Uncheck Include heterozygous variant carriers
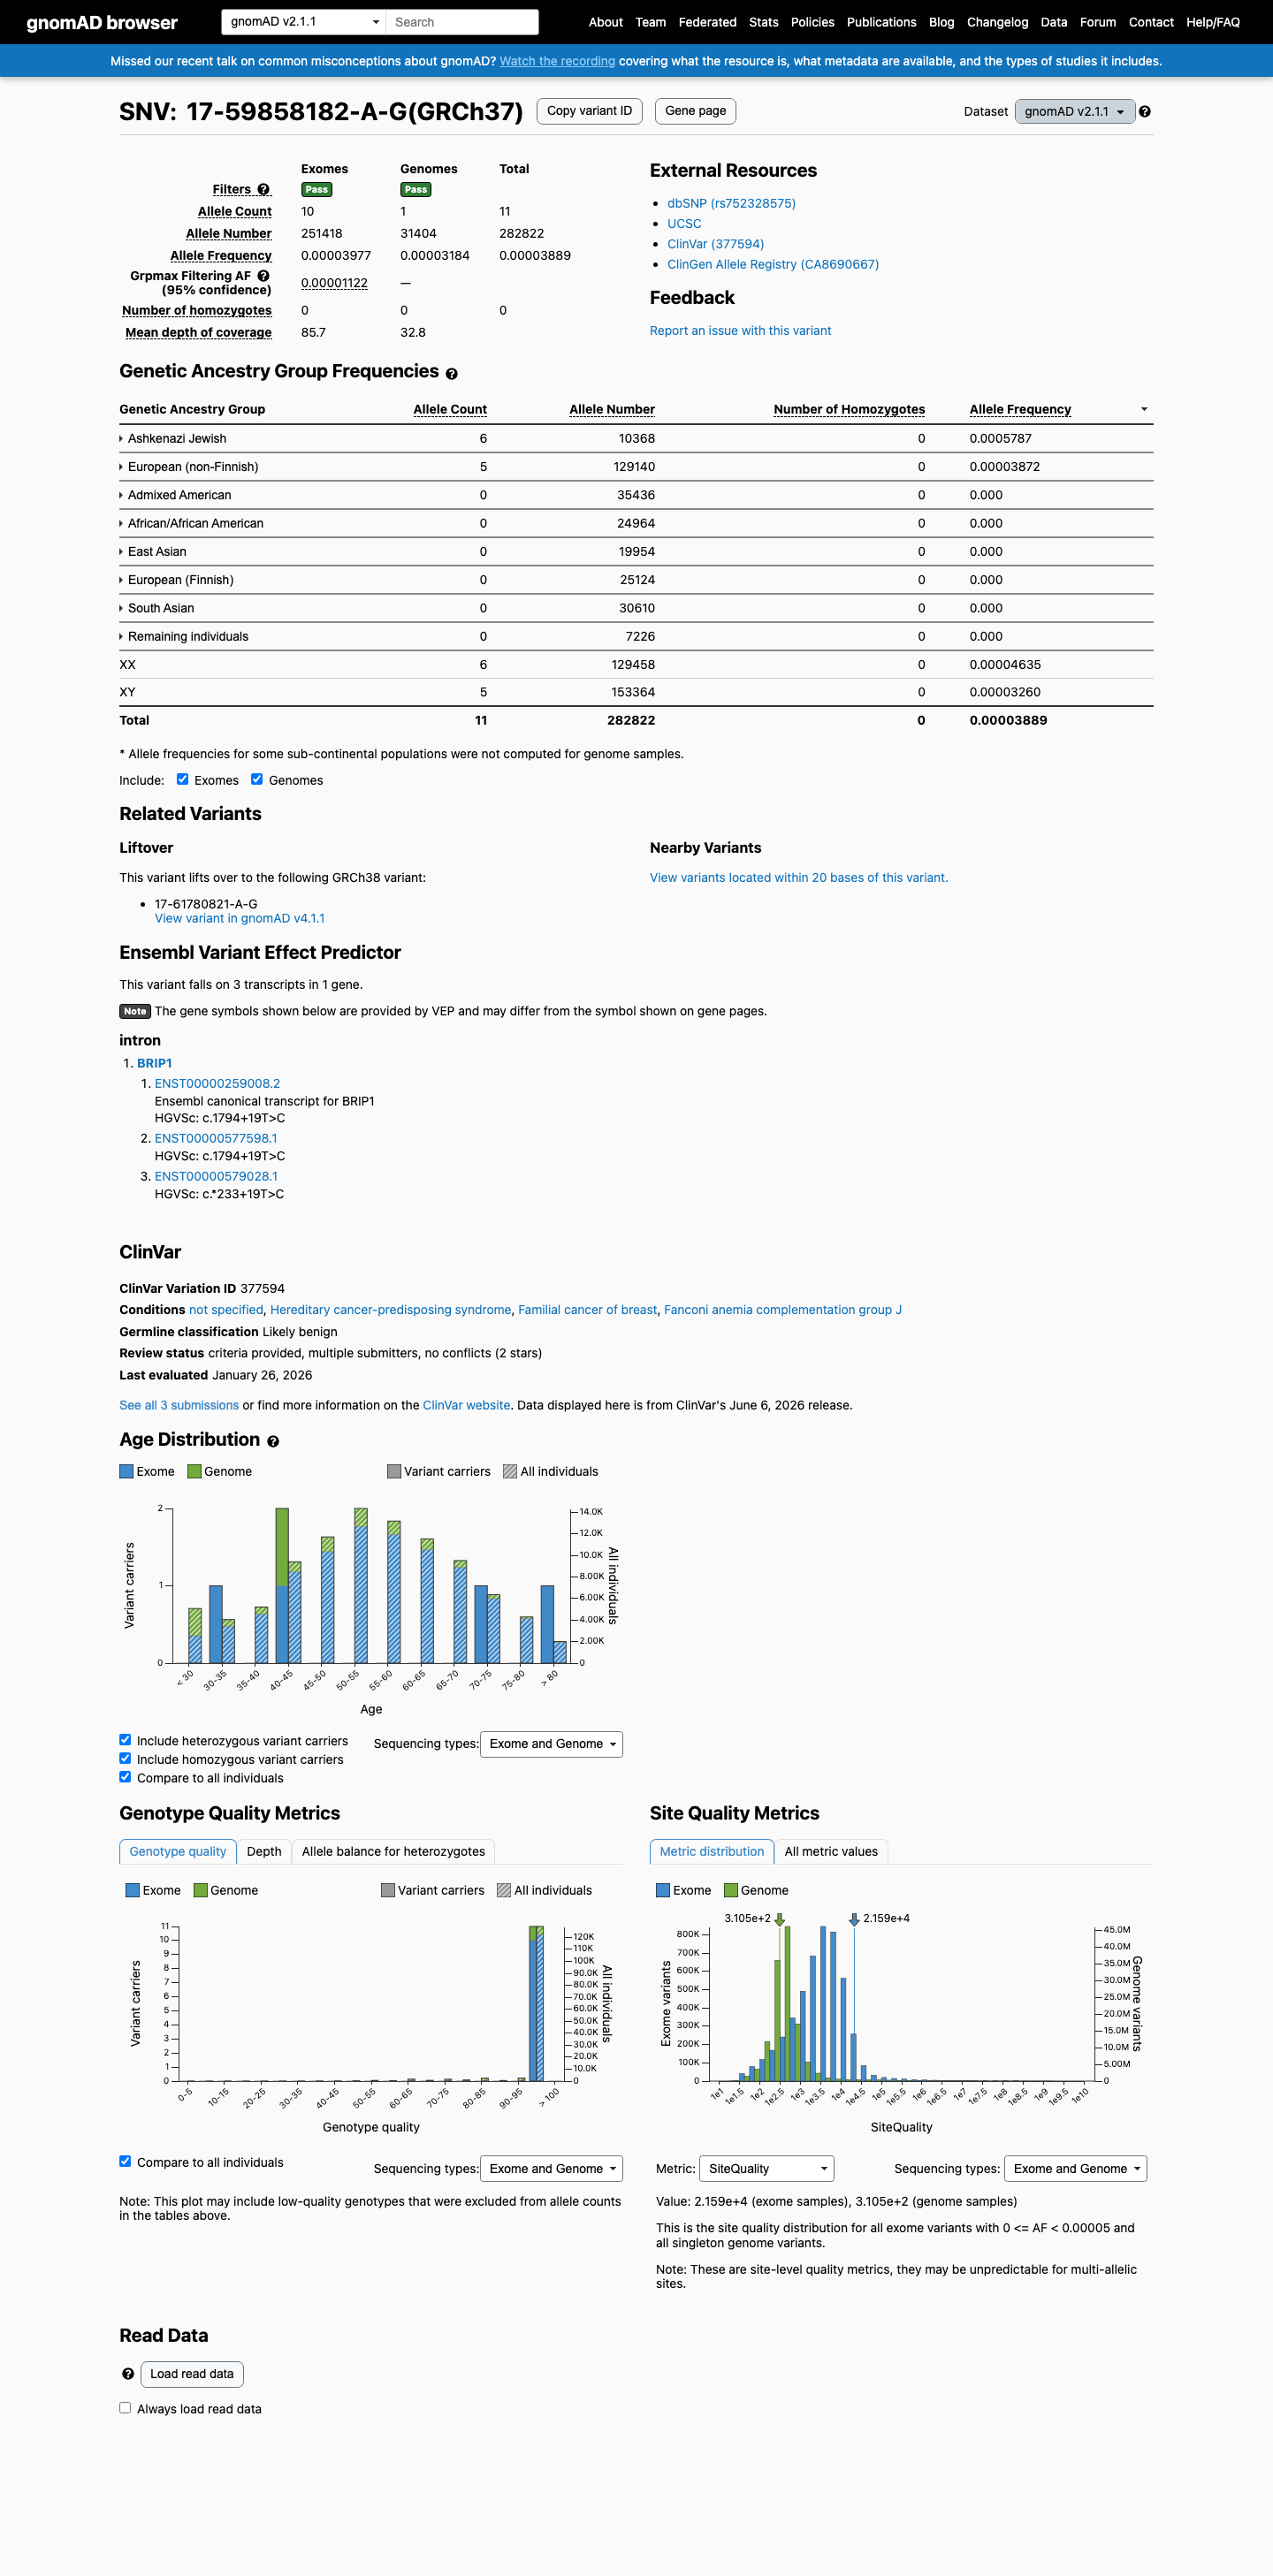Image resolution: width=1273 pixels, height=2576 pixels. [125, 1740]
